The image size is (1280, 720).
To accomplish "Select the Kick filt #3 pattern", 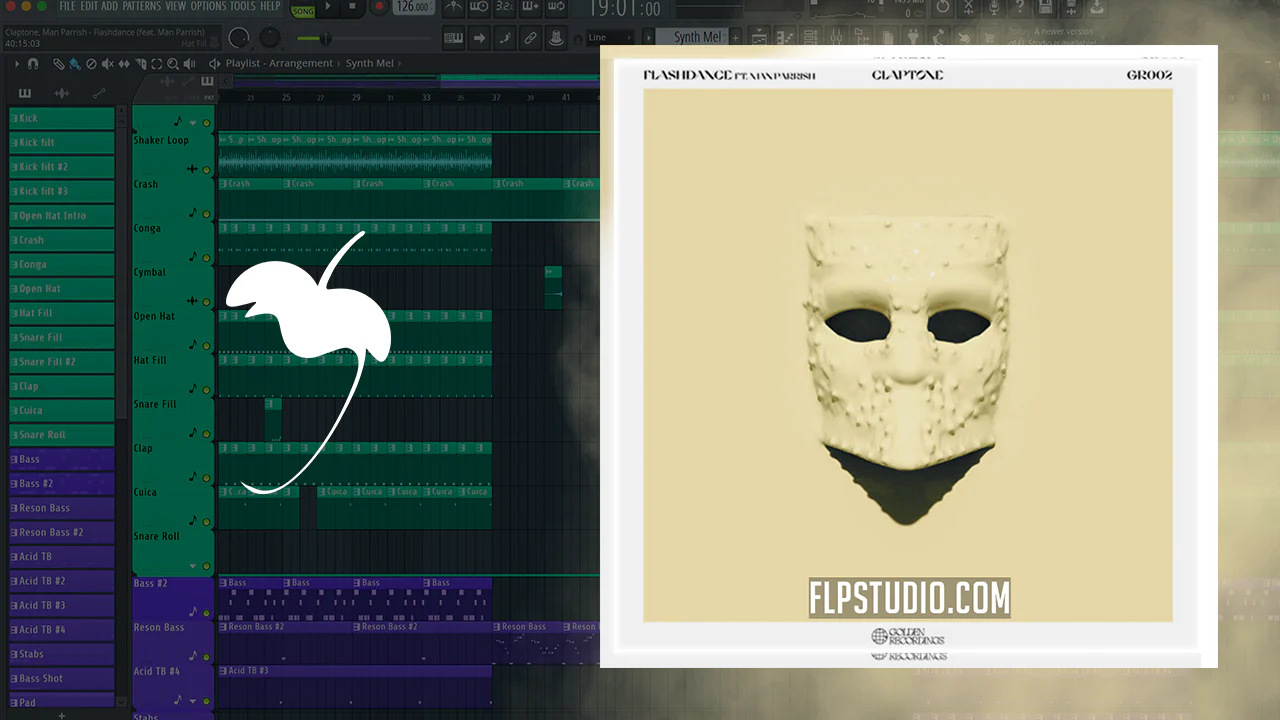I will pos(61,191).
